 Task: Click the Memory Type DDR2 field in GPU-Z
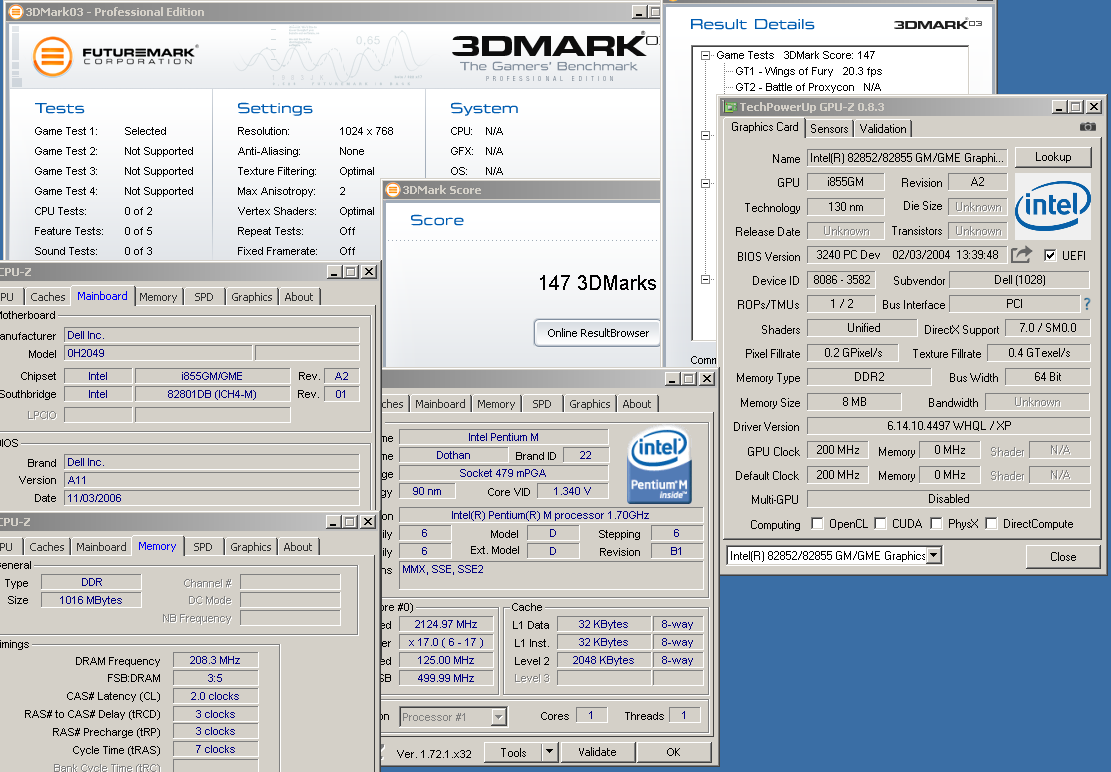[869, 377]
